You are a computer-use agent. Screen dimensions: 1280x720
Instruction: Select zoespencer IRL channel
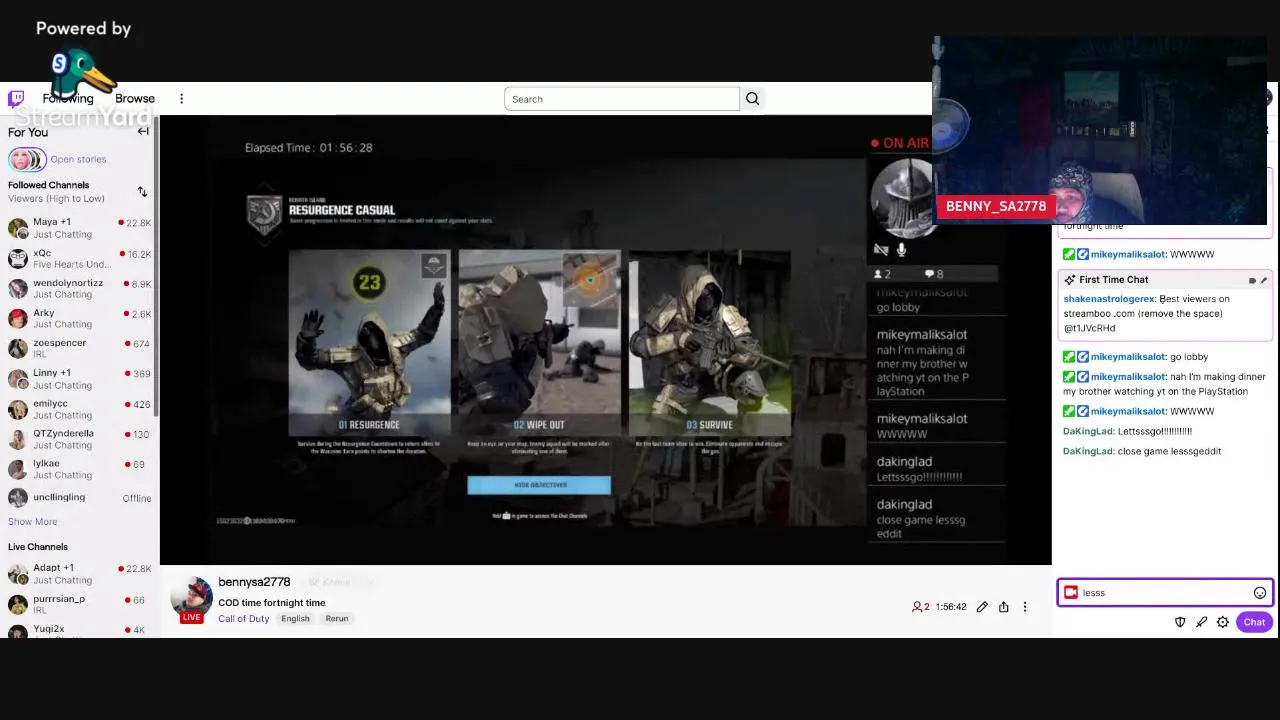79,349
